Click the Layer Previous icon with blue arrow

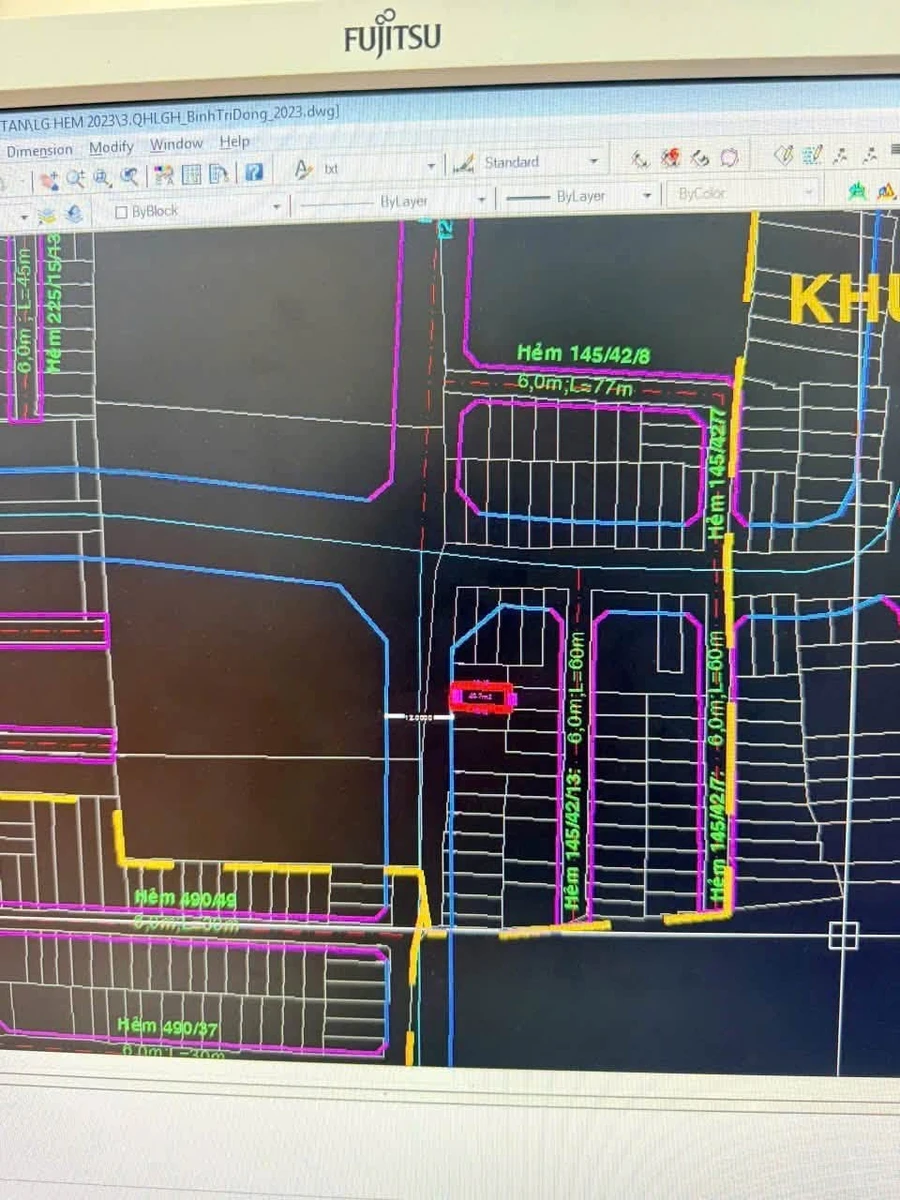tap(74, 214)
